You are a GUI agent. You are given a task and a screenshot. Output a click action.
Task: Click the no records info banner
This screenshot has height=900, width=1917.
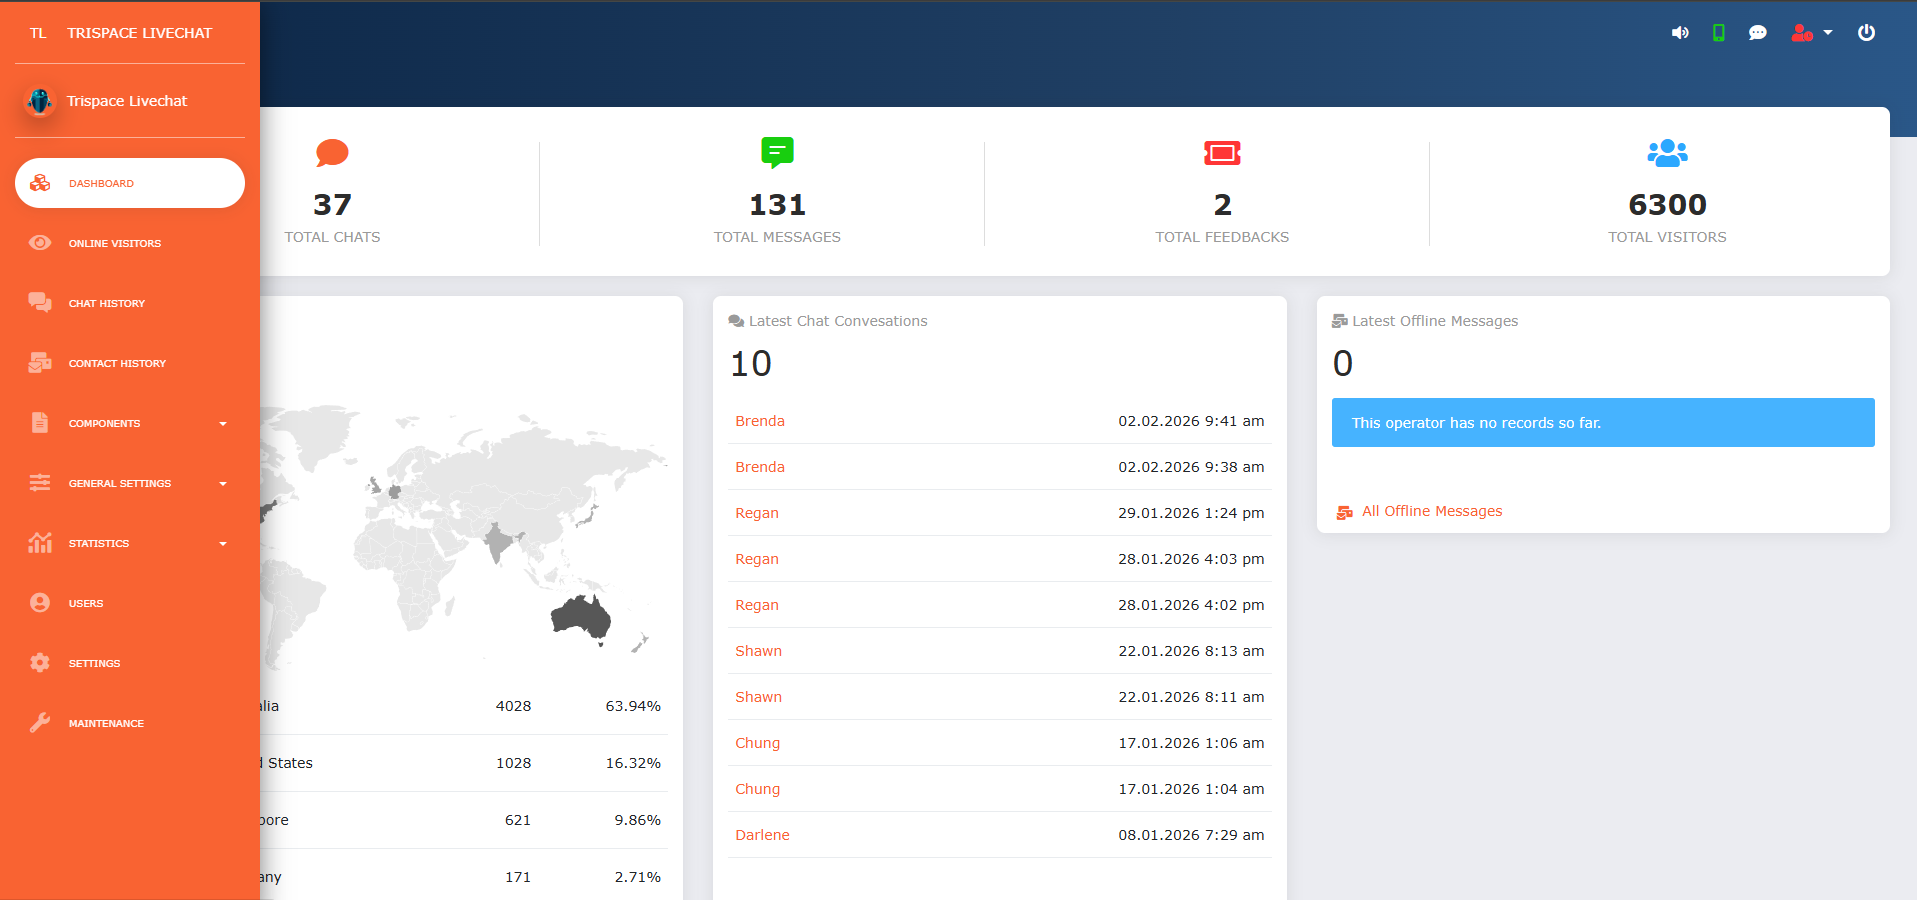click(1602, 422)
